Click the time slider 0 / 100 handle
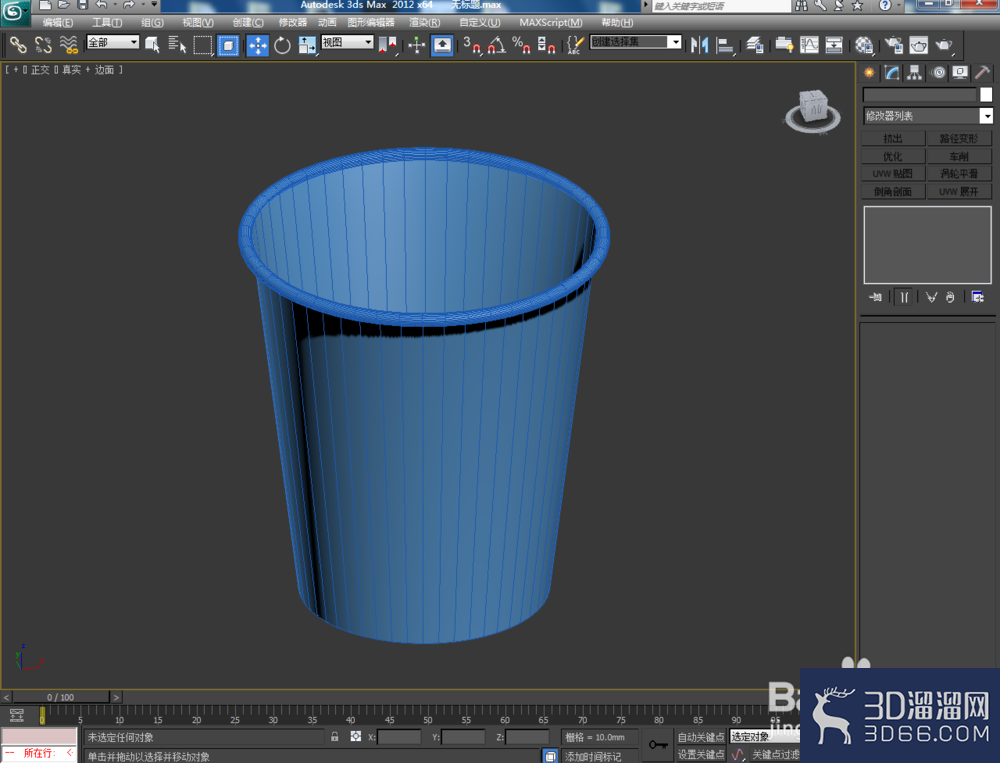Image resolution: width=1000 pixels, height=763 pixels. click(x=61, y=697)
